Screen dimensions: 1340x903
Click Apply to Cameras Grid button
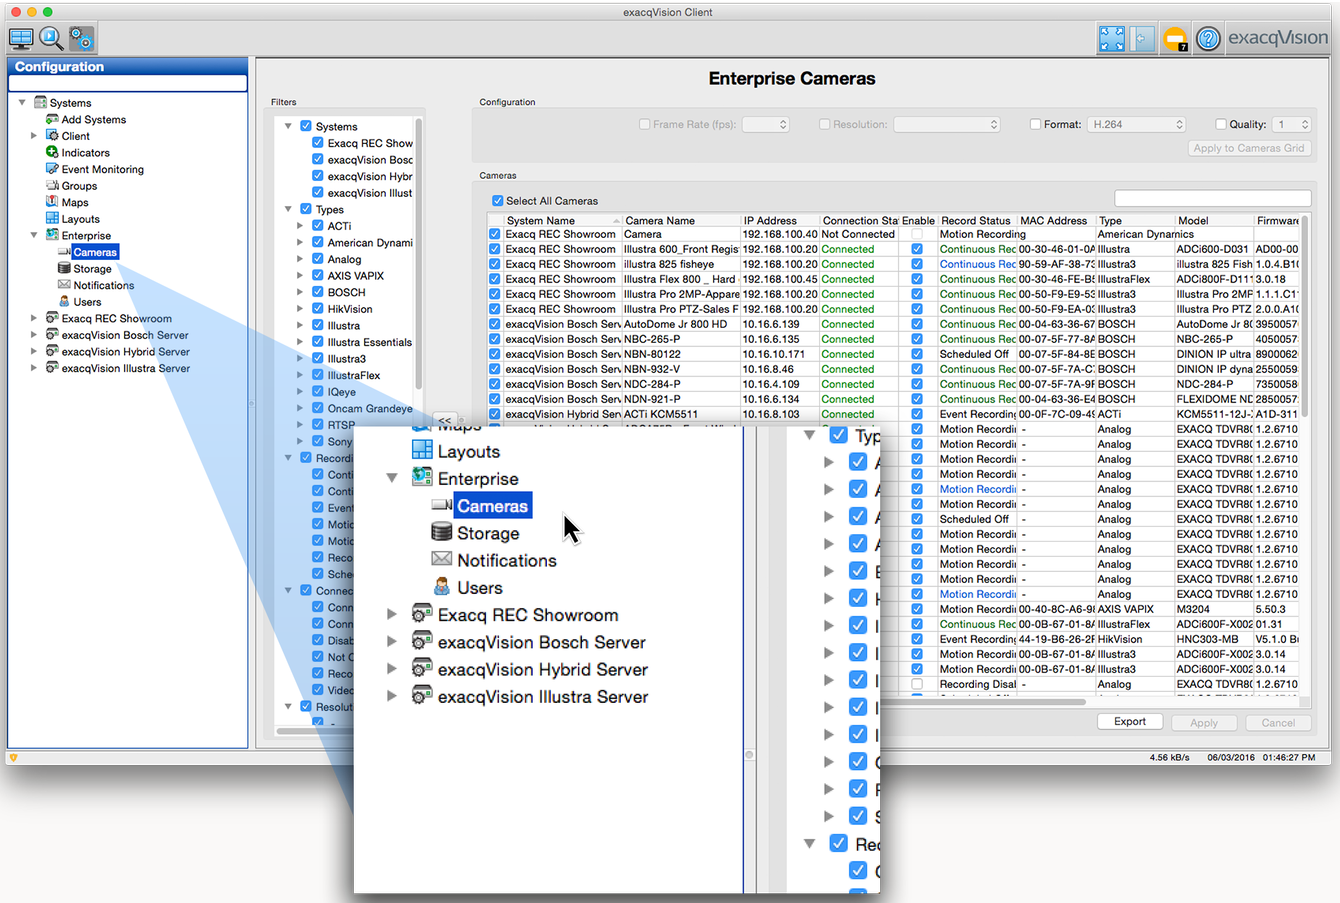click(1250, 148)
